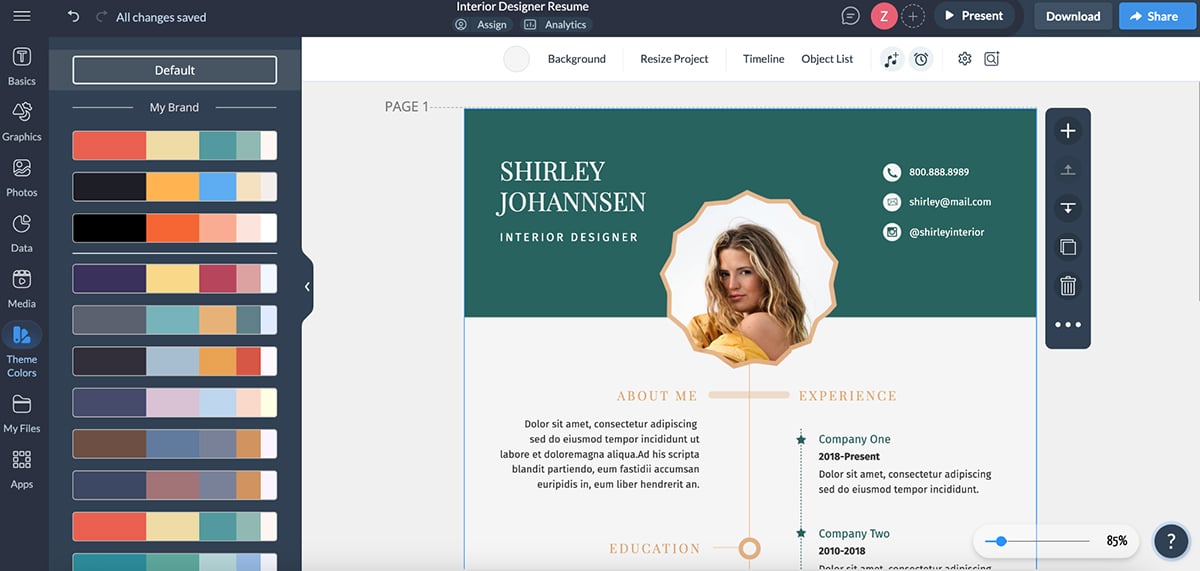Open the Photos sidebar panel
The height and width of the screenshot is (571, 1200).
coord(21,177)
